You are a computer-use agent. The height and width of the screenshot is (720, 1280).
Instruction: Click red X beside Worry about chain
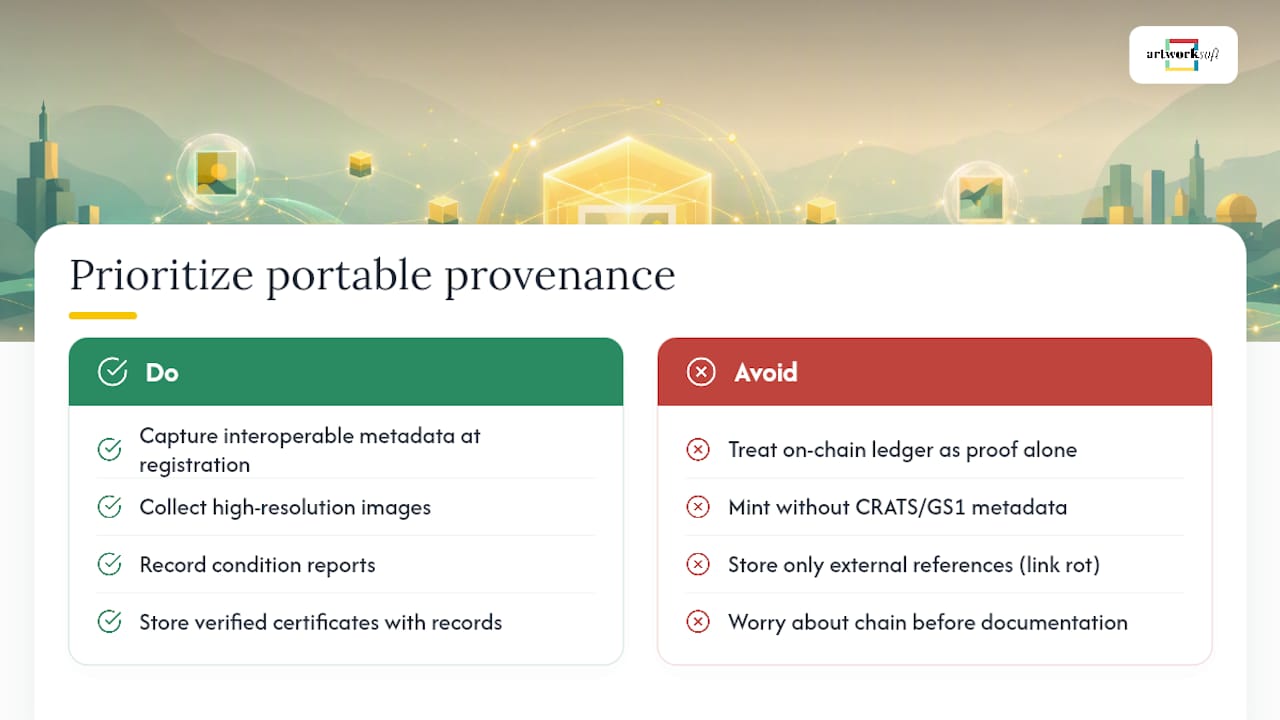(x=698, y=622)
